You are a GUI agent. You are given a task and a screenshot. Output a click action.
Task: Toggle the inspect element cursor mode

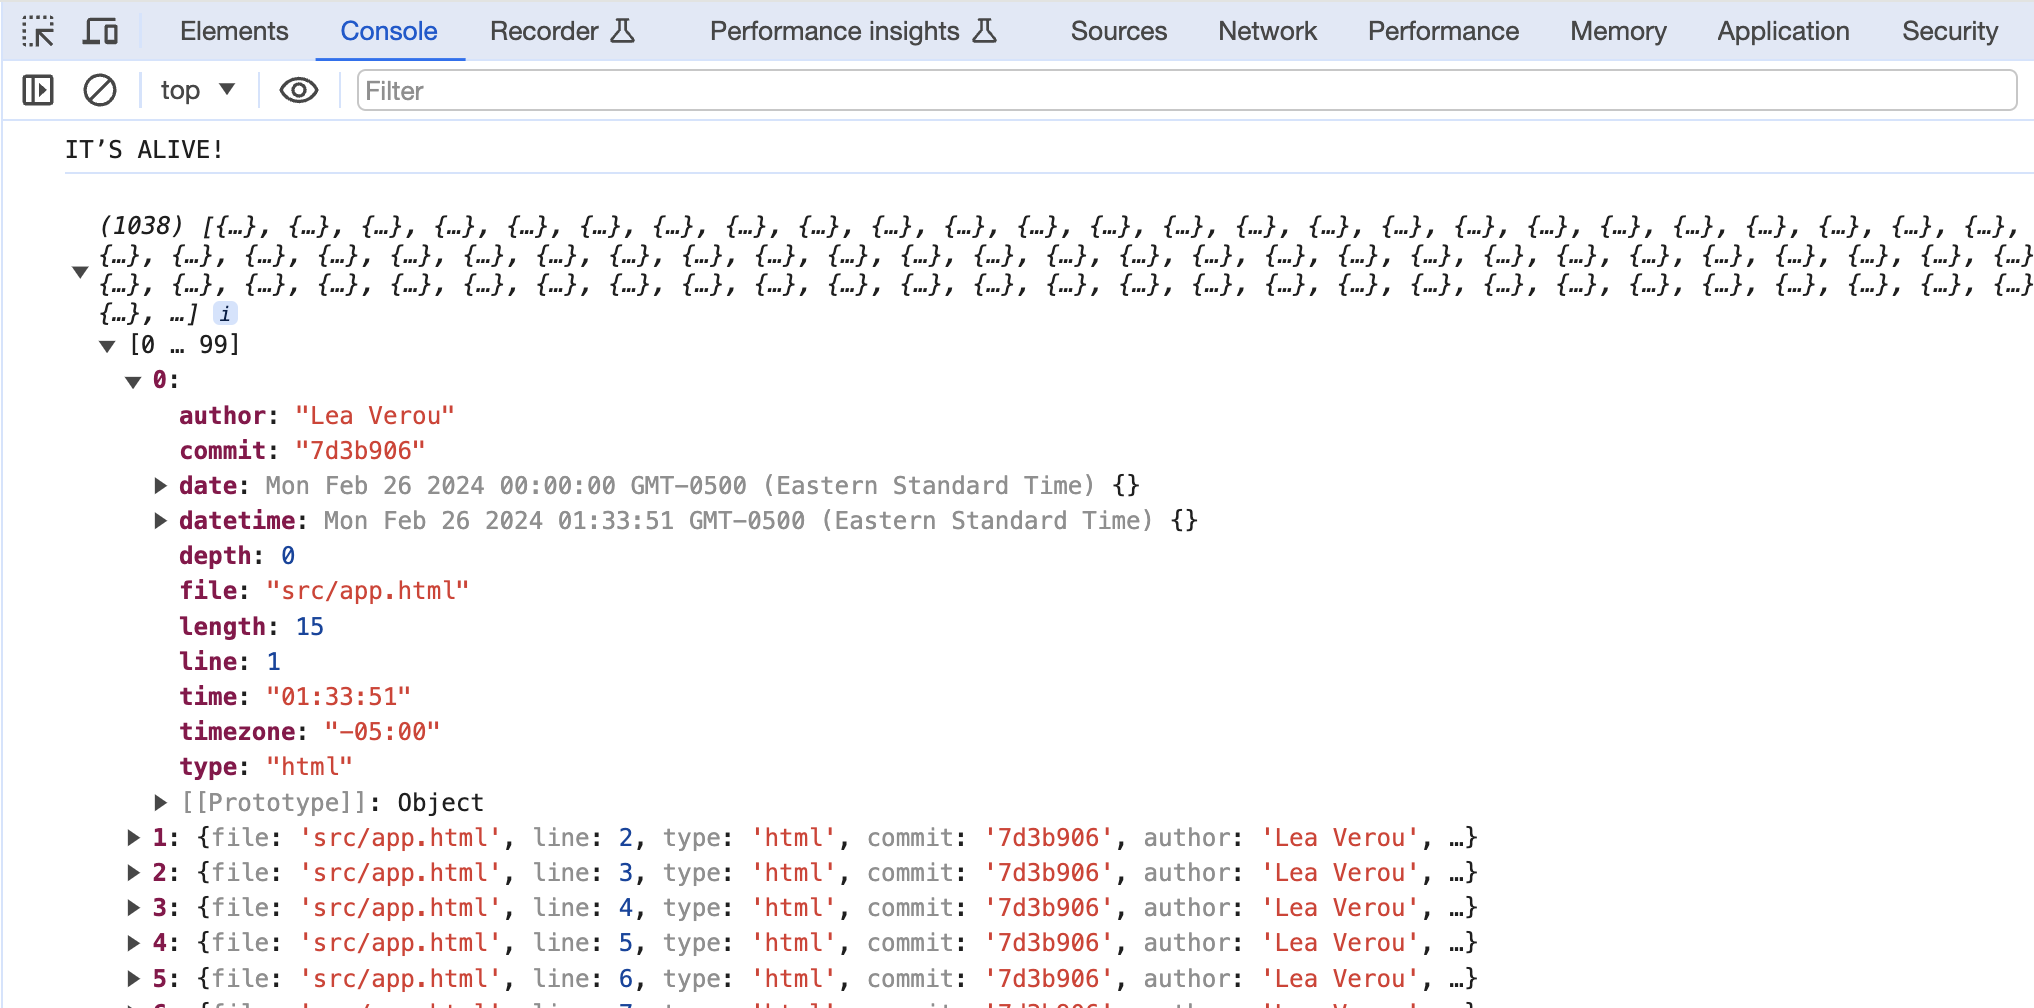[40, 31]
